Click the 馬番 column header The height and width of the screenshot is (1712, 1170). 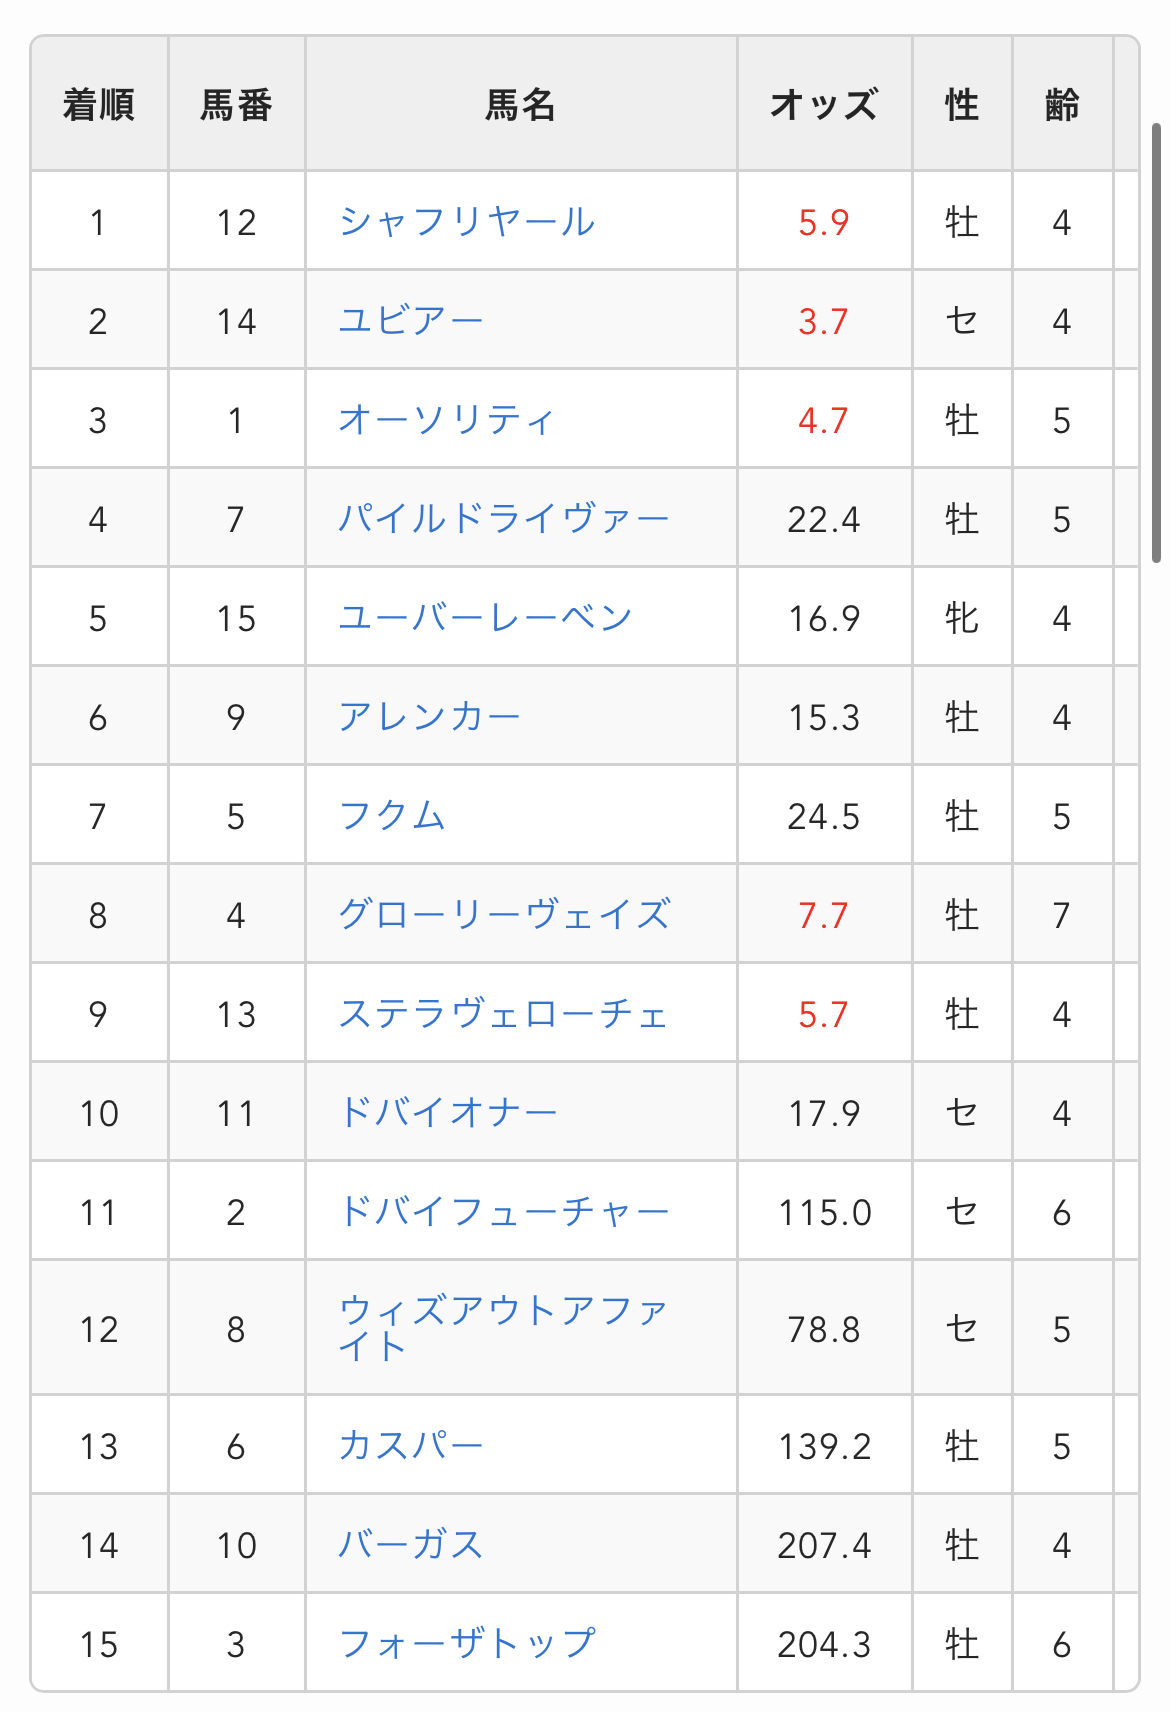pos(236,104)
